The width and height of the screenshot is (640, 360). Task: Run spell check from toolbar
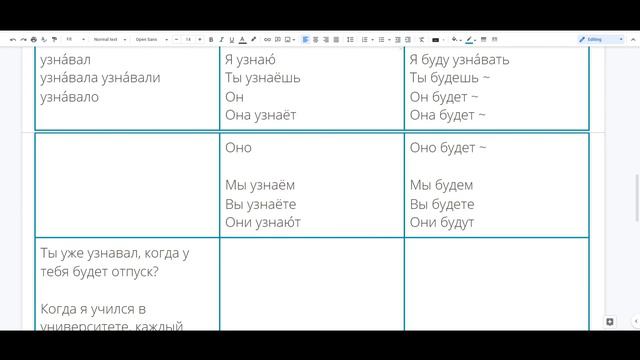coord(44,40)
